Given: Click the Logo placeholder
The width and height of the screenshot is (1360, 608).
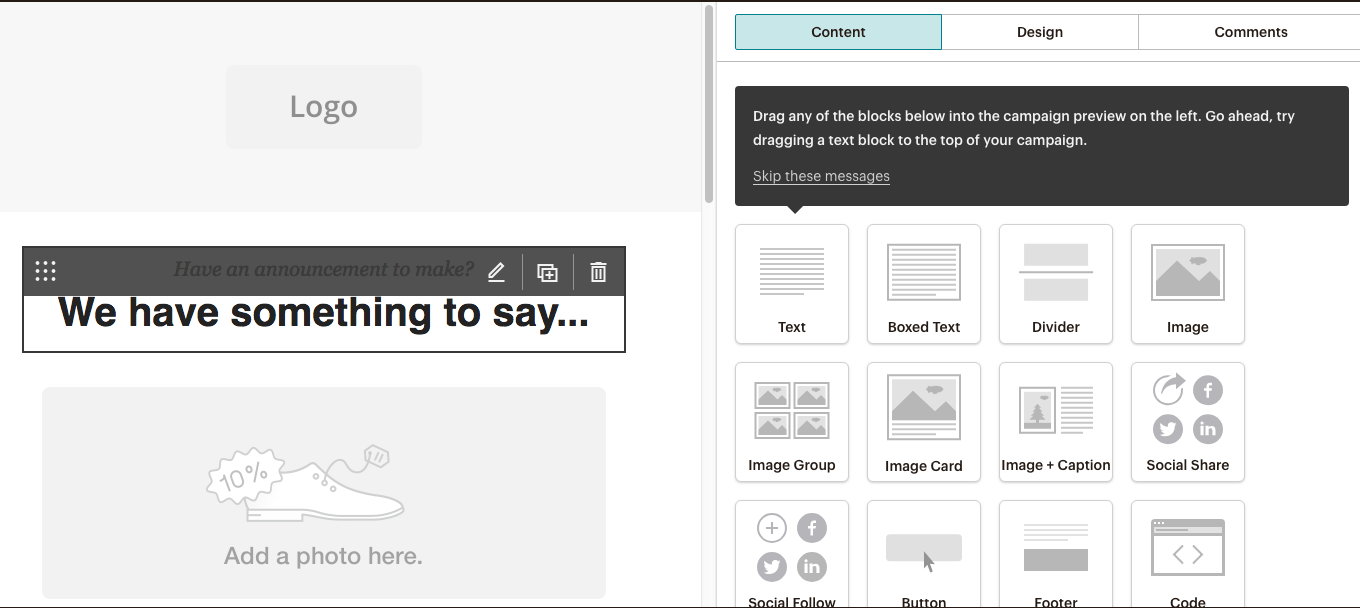Looking at the screenshot, I should (x=323, y=107).
